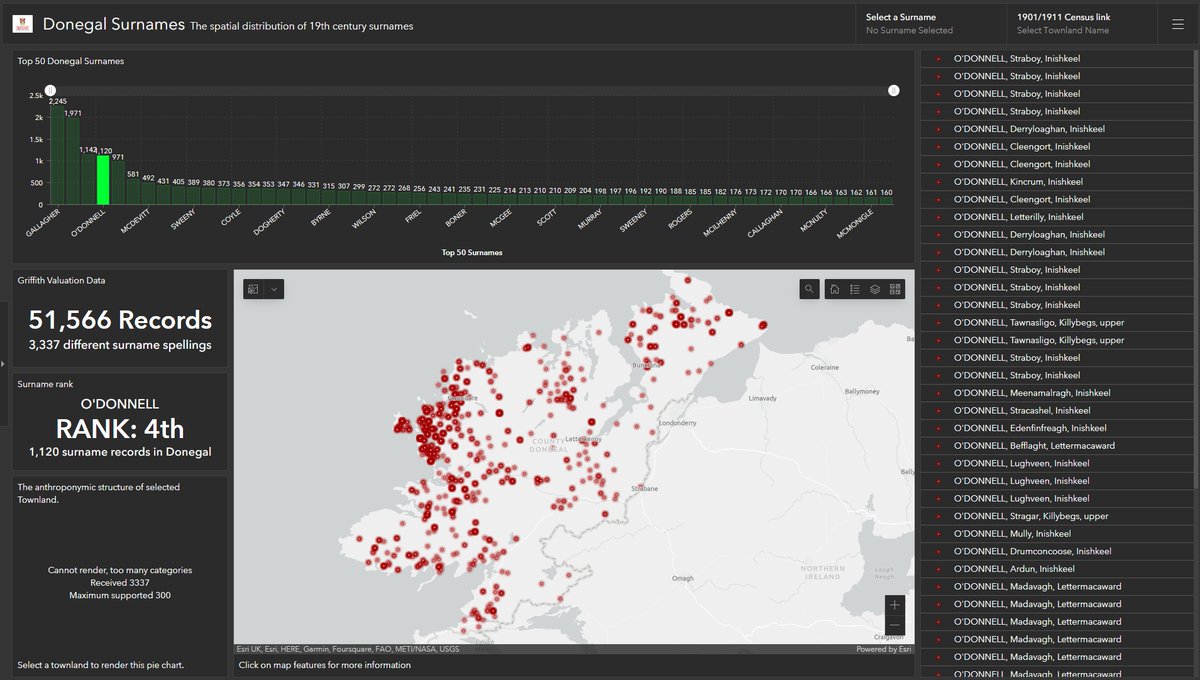Select the bar labelled 1,971
The height and width of the screenshot is (680, 1200).
click(x=72, y=162)
